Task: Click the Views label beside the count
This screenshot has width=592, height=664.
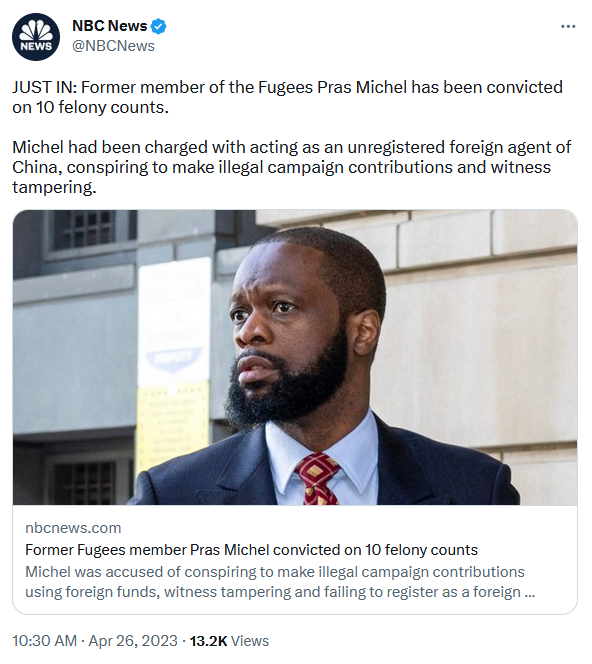Action: [250, 641]
